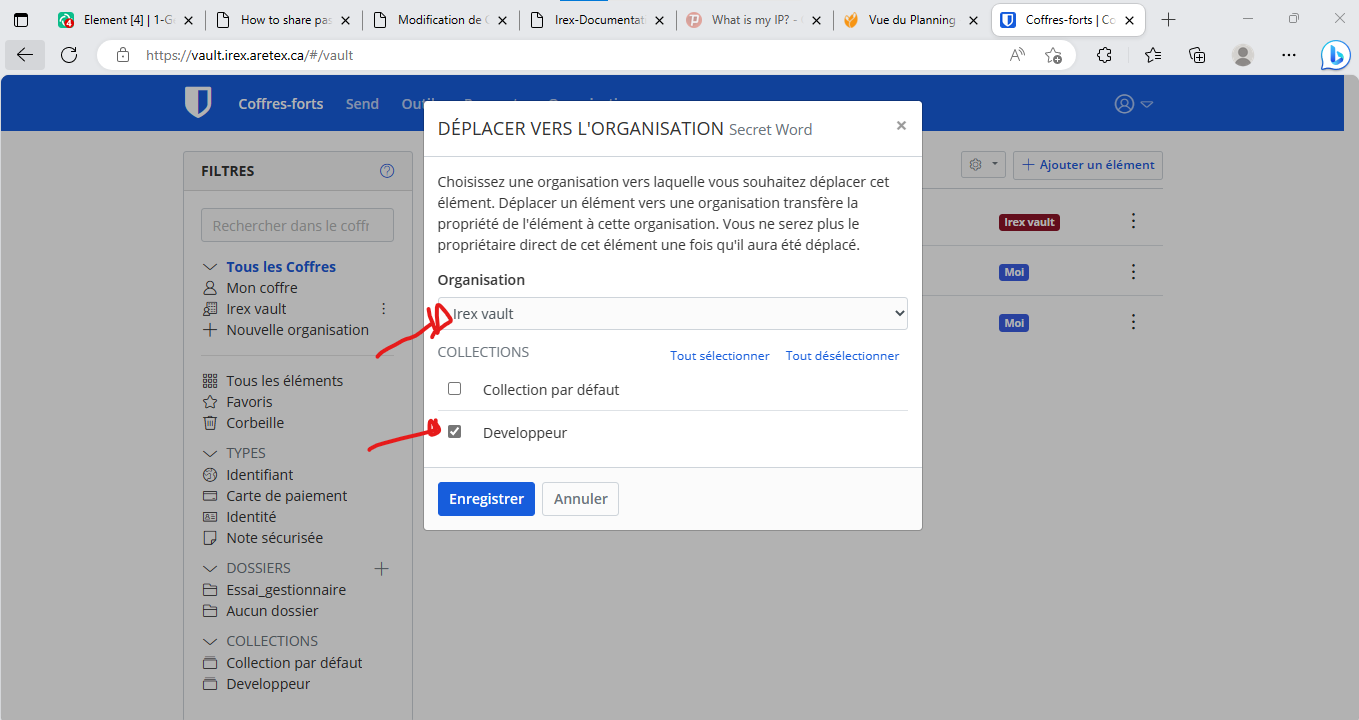Open the account profile menu
Screen dimensions: 1359x720
pyautogui.click(x=1134, y=104)
